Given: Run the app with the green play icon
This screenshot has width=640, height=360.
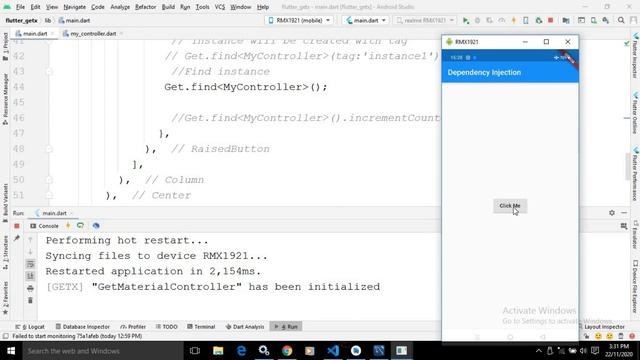Looking at the screenshot, I should (466, 20).
